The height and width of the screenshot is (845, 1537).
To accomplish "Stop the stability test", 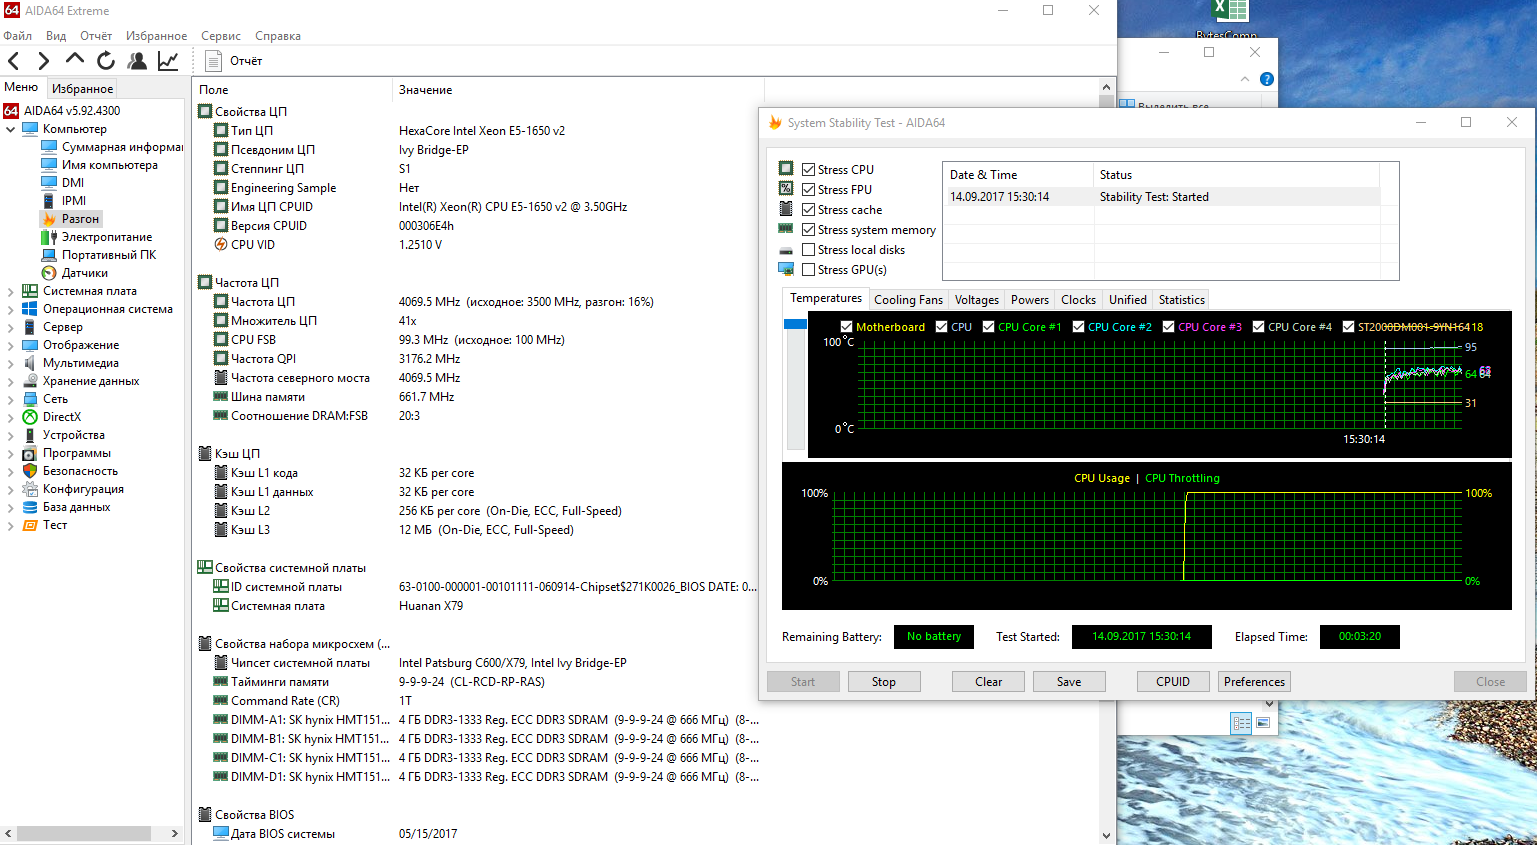I will coord(884,682).
